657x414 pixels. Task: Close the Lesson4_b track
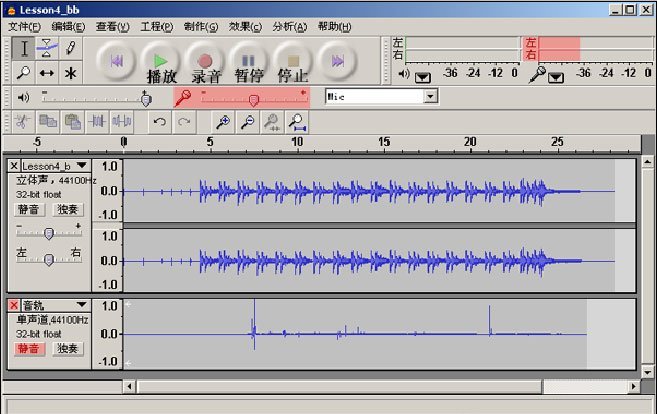click(14, 166)
